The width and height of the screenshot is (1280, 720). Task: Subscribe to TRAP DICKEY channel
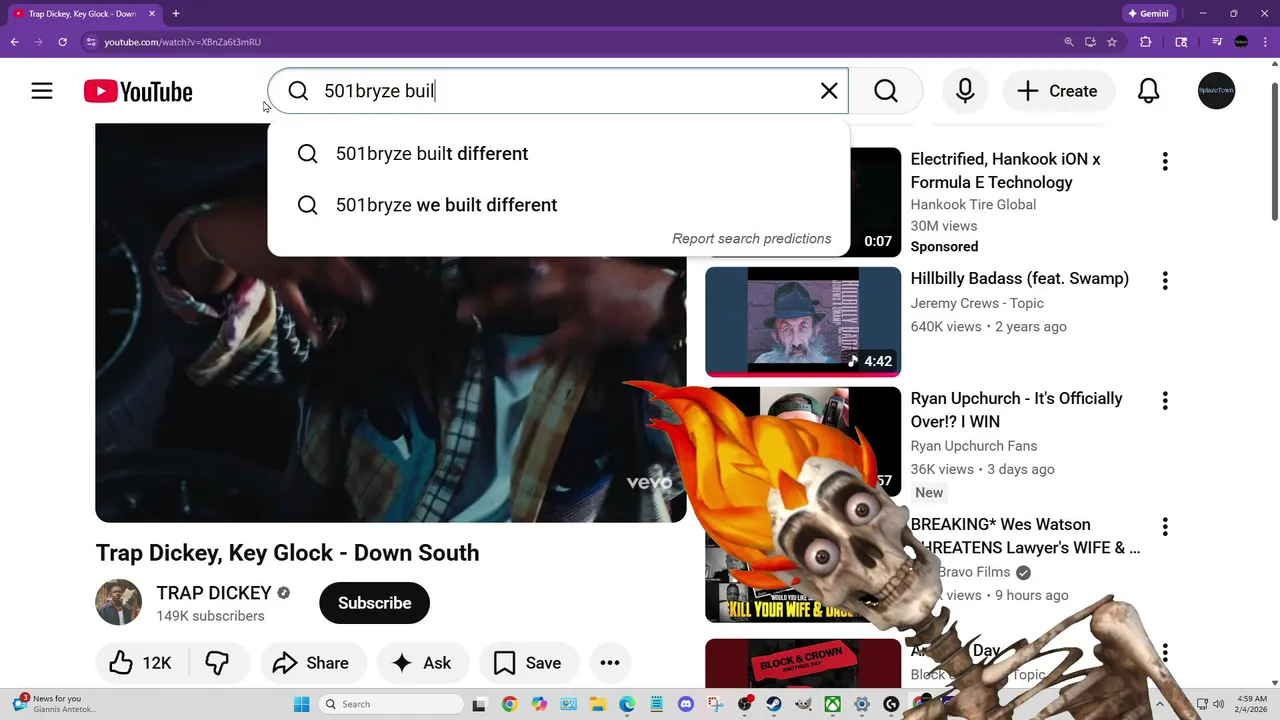pos(374,603)
